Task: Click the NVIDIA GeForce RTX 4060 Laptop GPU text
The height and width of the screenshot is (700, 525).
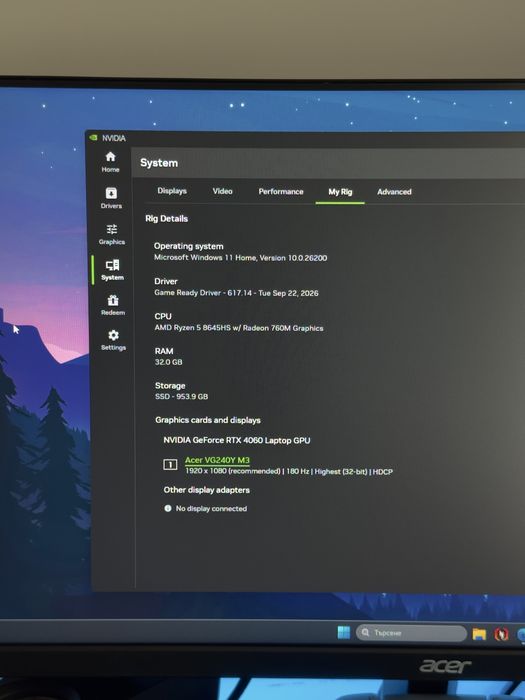Action: [x=237, y=440]
